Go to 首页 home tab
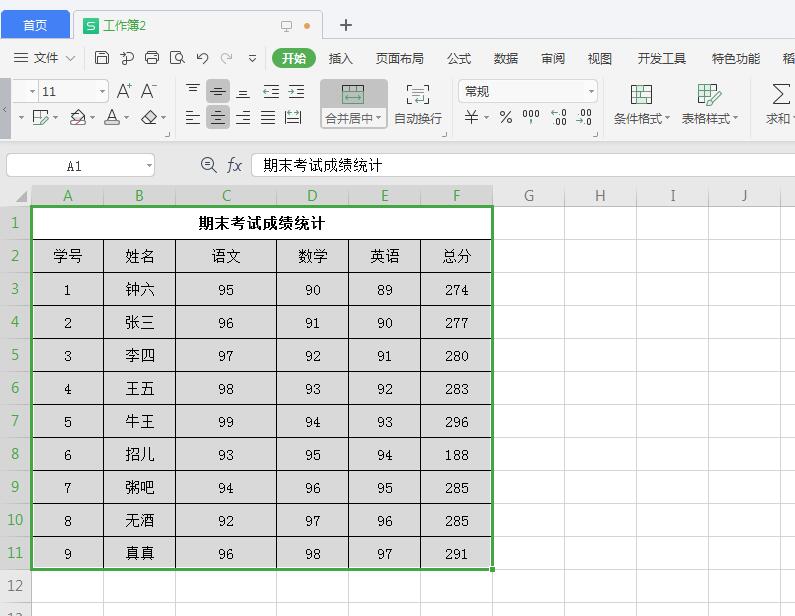795x616 pixels. (x=35, y=25)
